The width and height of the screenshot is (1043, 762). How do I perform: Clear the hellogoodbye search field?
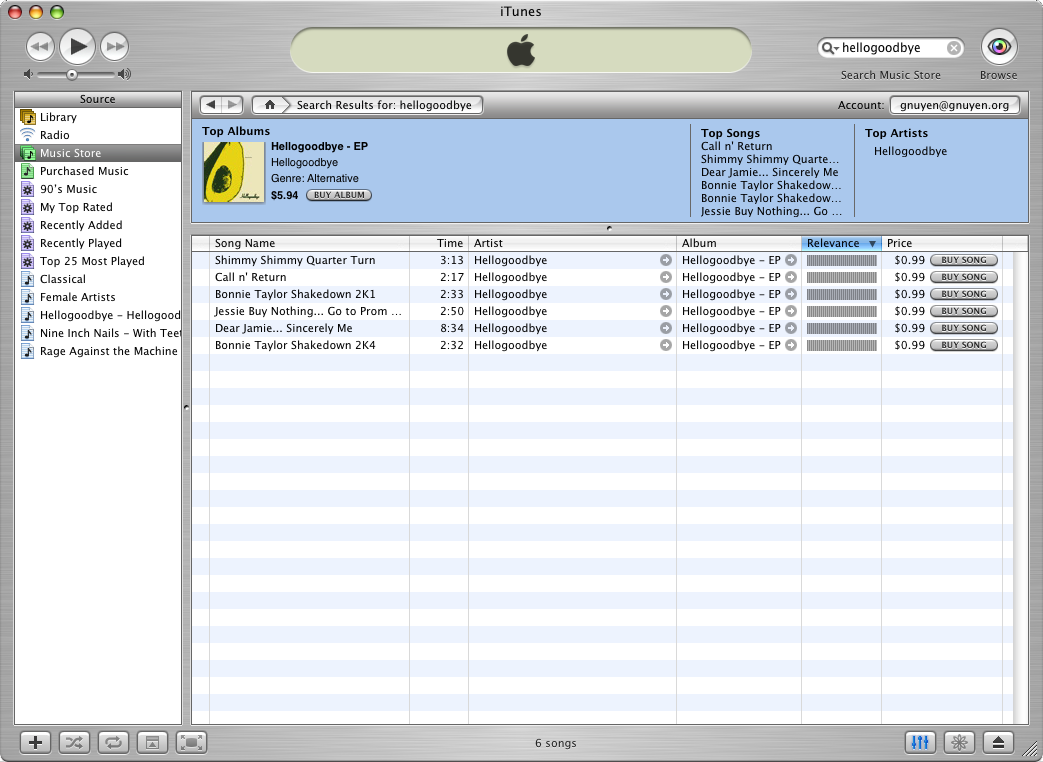click(x=953, y=48)
